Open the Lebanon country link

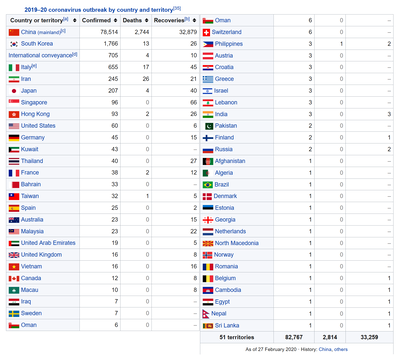(x=226, y=102)
